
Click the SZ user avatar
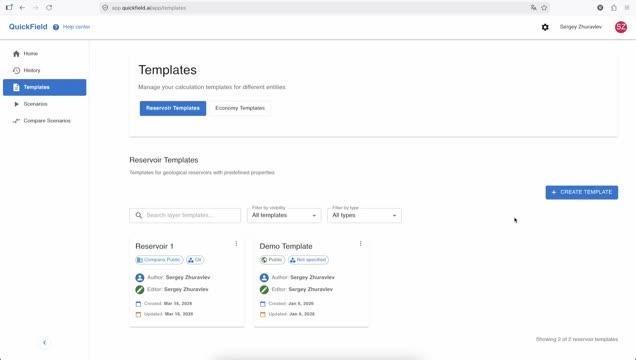tap(621, 27)
